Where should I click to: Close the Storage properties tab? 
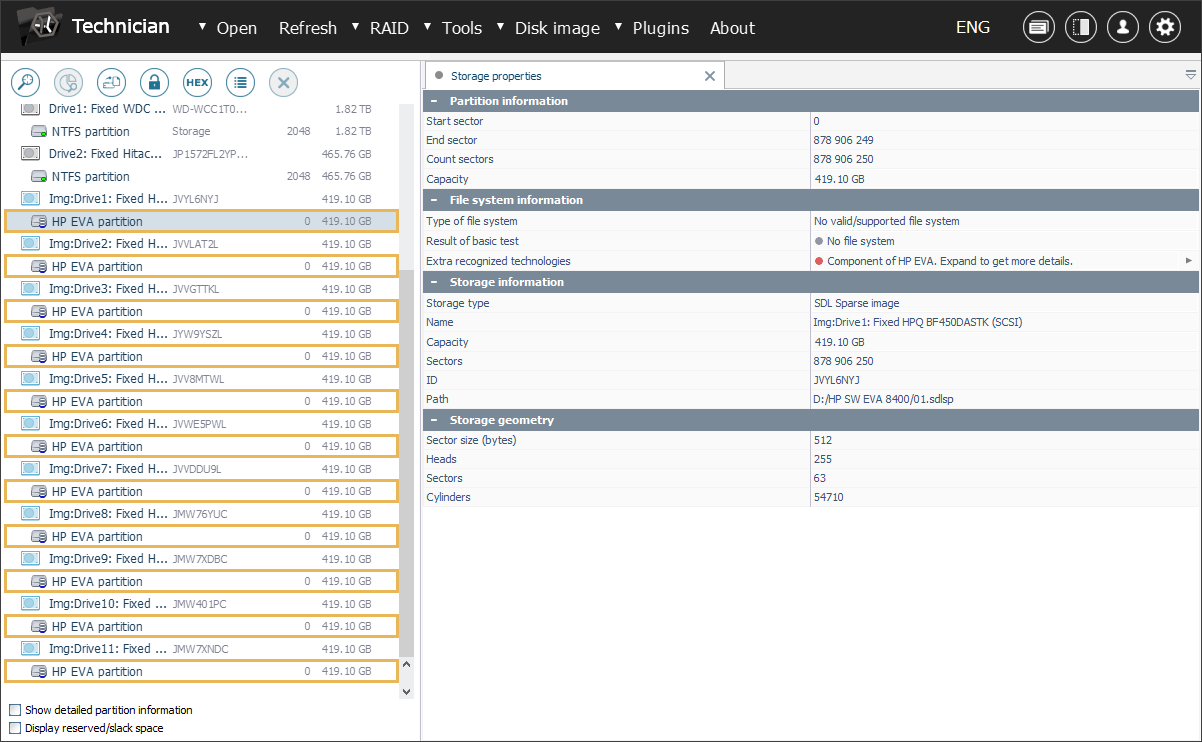pos(710,76)
